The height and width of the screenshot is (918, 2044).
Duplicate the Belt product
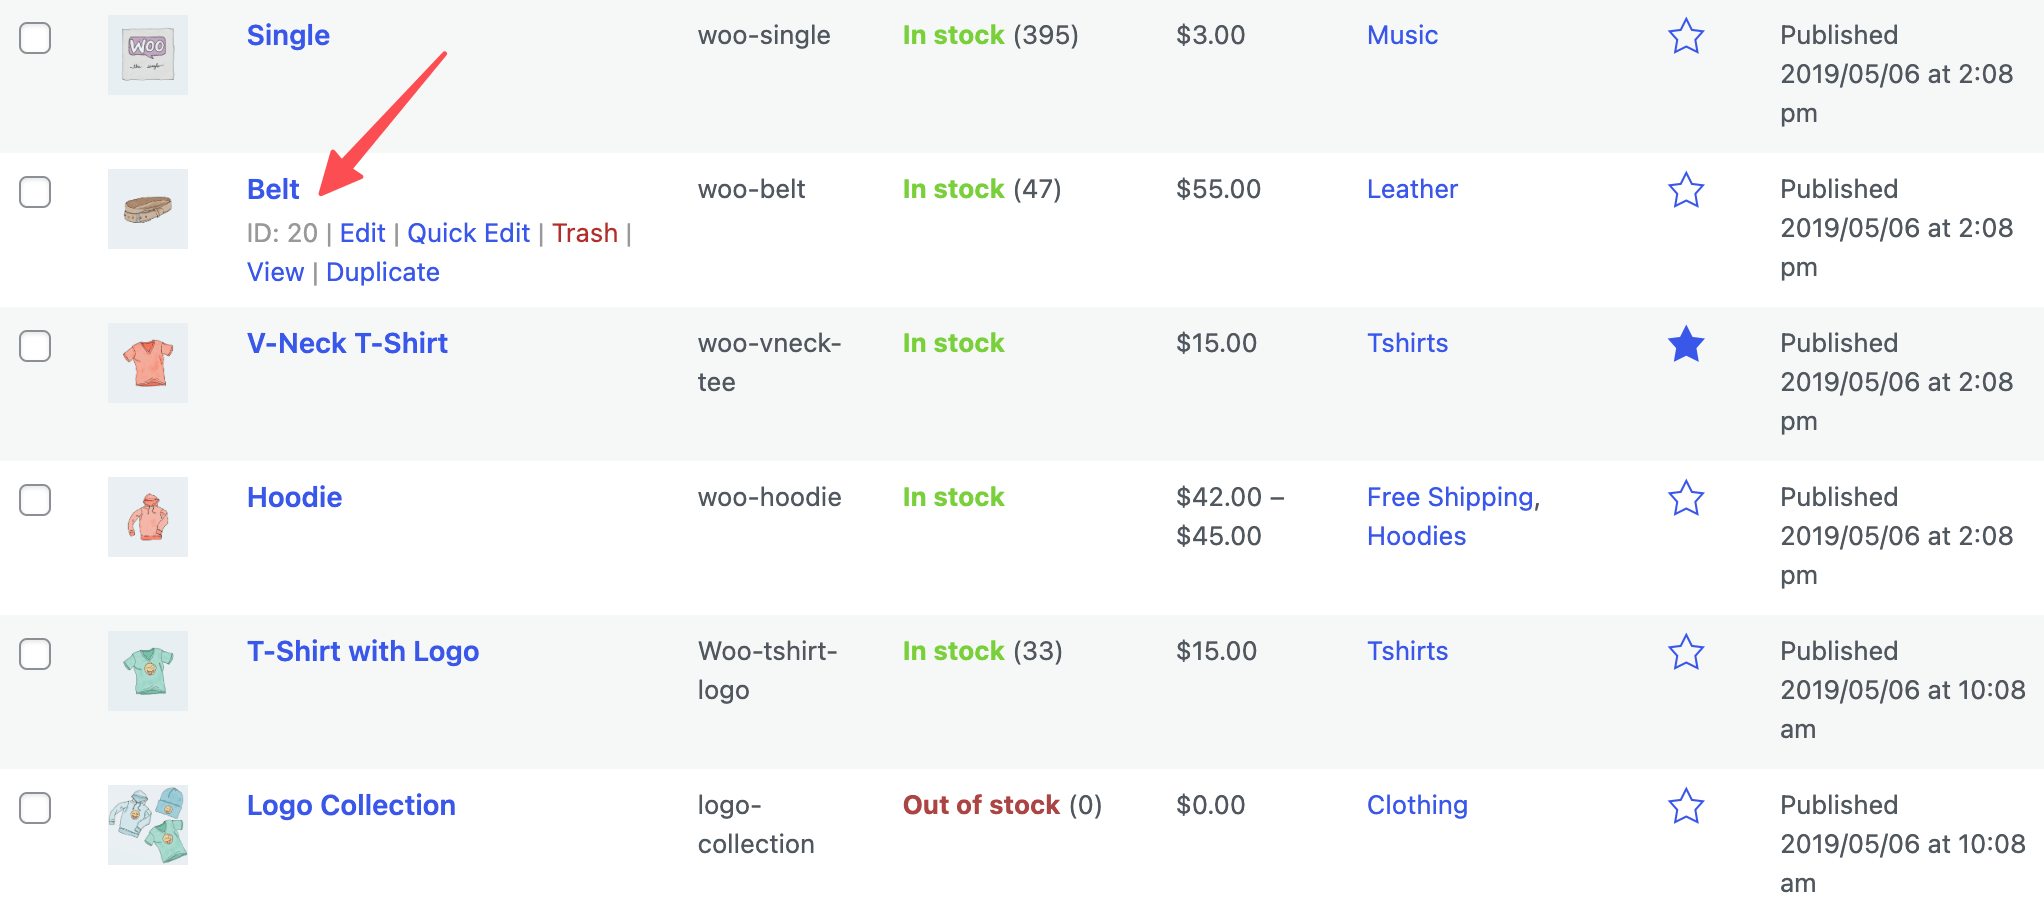pyautogui.click(x=383, y=271)
